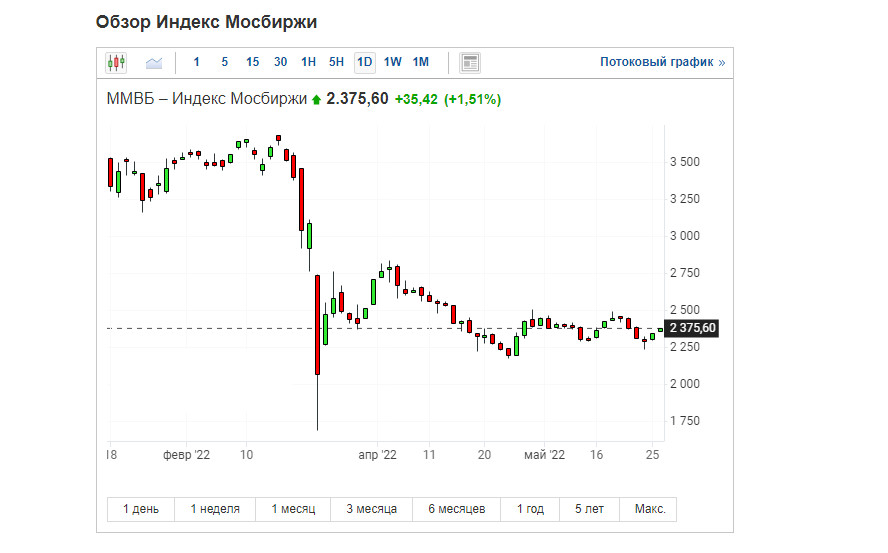Select the active 1D interval
The height and width of the screenshot is (553, 888).
[365, 62]
